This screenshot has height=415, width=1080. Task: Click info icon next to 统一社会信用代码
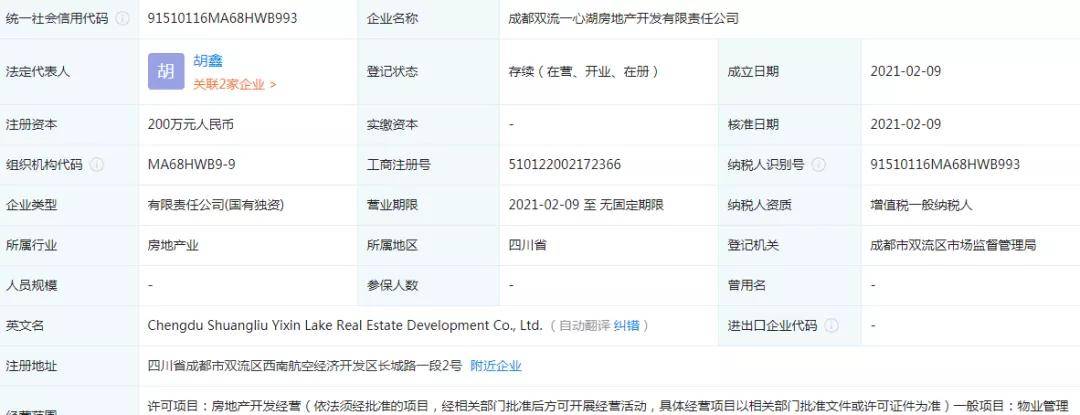pos(123,19)
